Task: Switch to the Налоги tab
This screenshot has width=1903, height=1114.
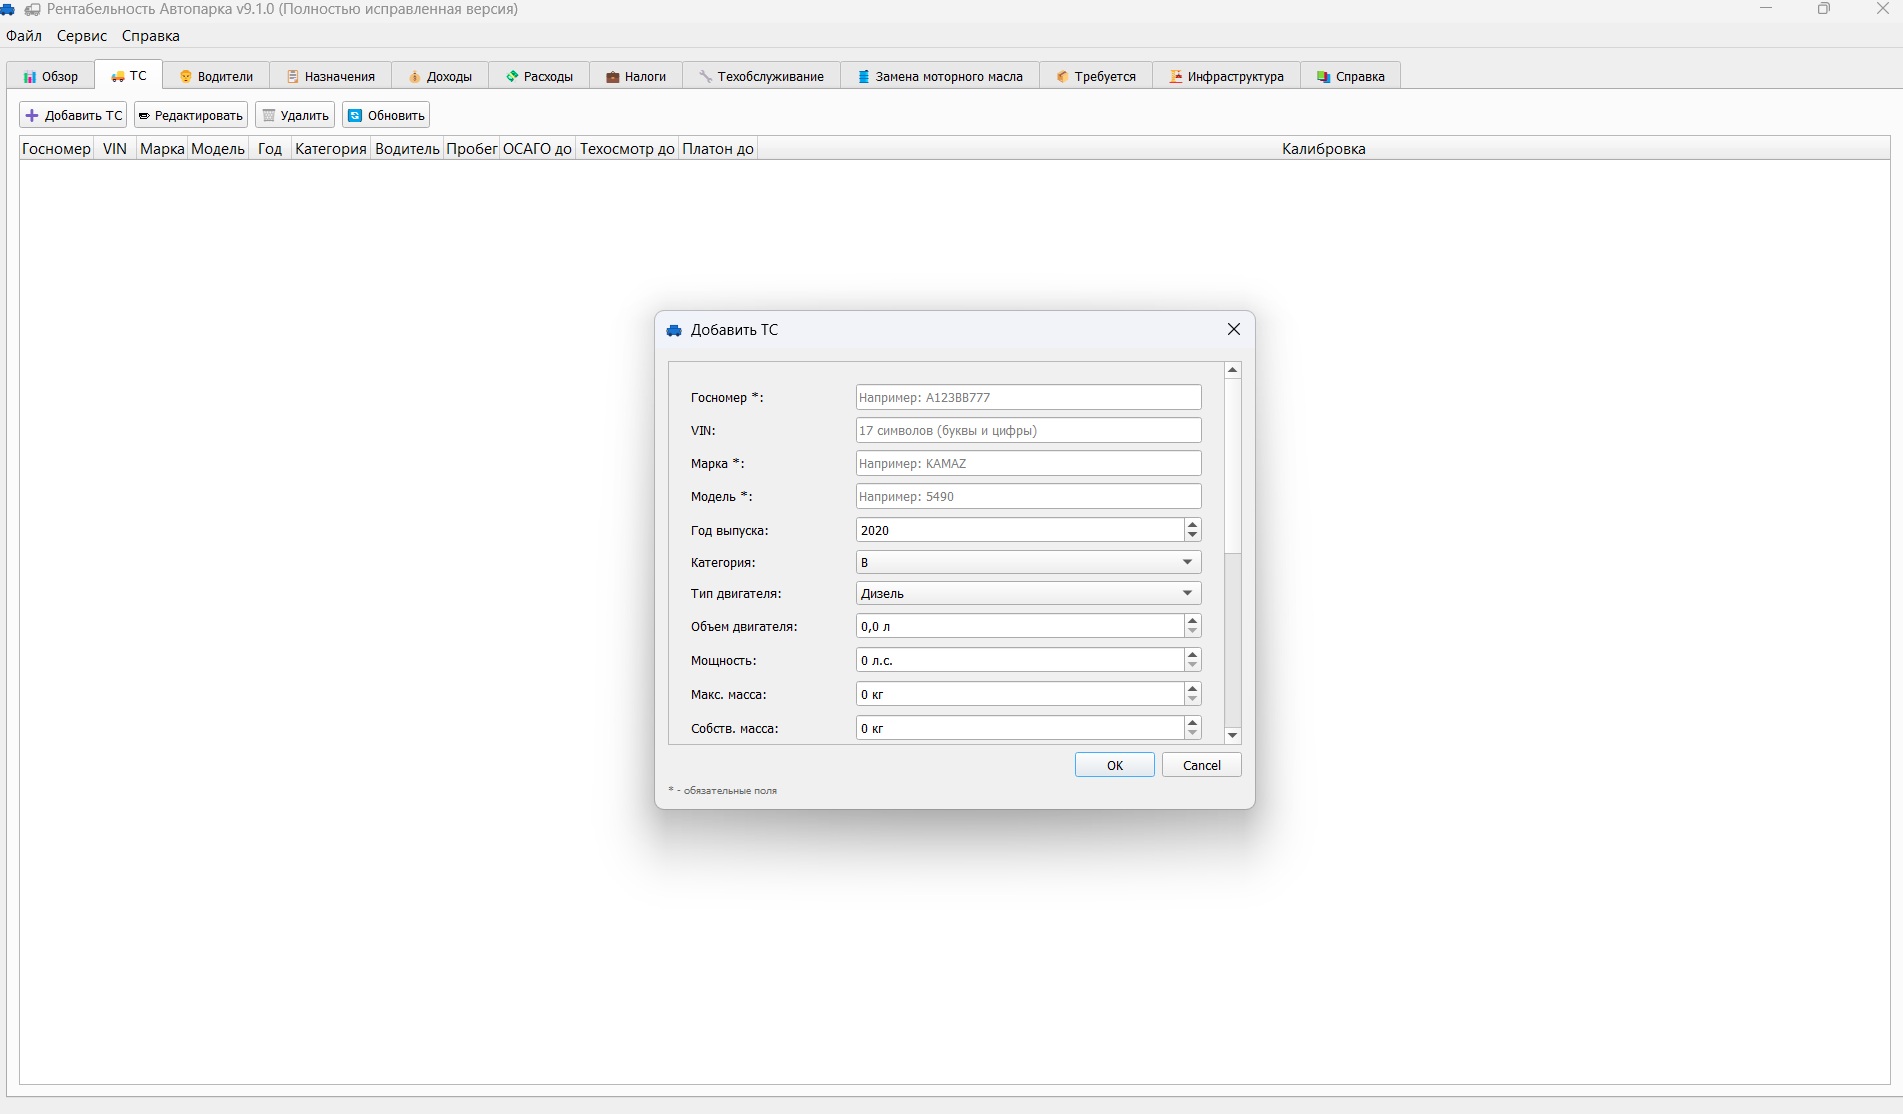Action: coord(636,76)
